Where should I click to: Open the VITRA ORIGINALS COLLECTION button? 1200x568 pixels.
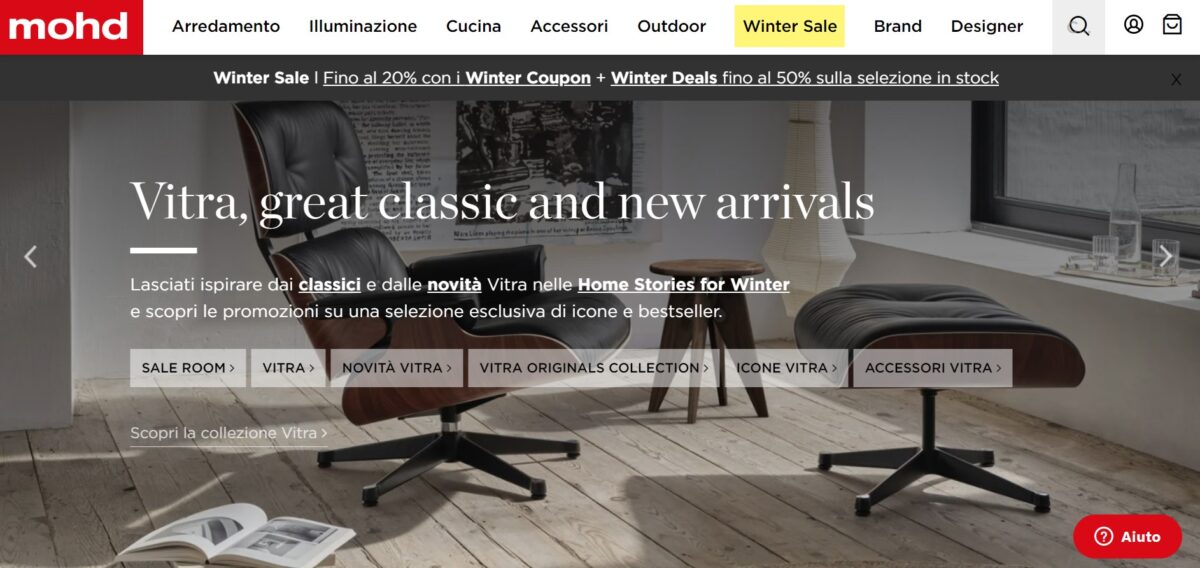[x=594, y=368]
